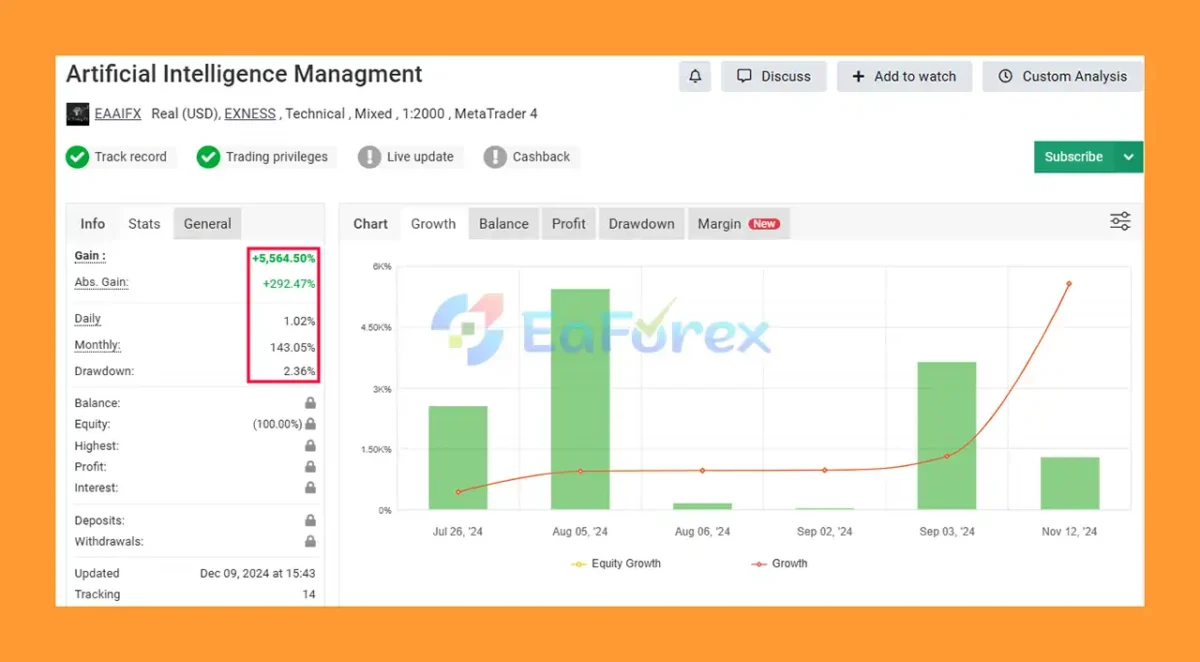Click the notification bell icon
Image resolution: width=1200 pixels, height=662 pixels.
tap(695, 76)
